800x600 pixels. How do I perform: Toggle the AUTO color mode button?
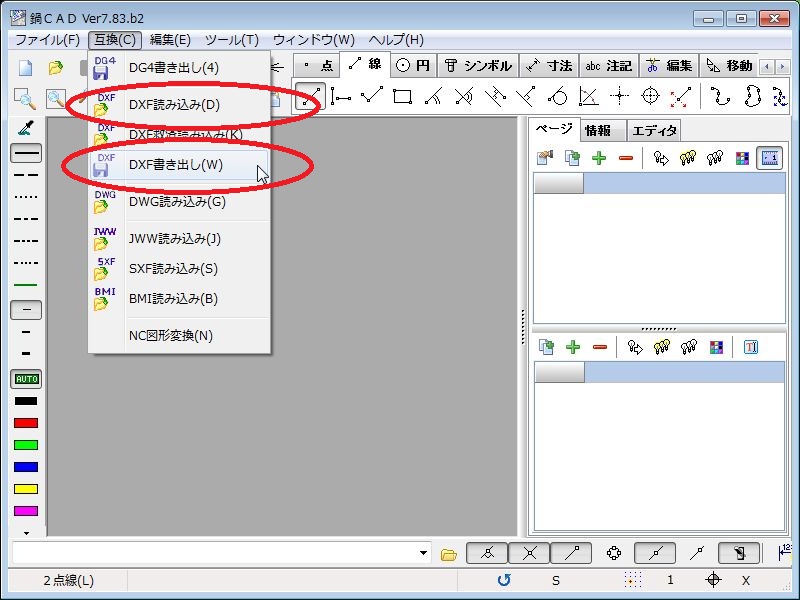tap(26, 379)
